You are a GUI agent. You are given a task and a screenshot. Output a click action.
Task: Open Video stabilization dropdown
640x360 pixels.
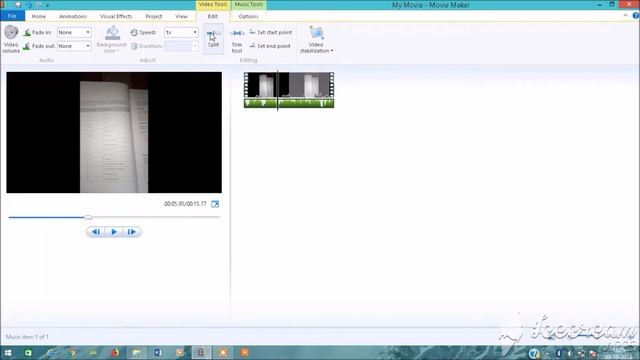[x=316, y=40]
